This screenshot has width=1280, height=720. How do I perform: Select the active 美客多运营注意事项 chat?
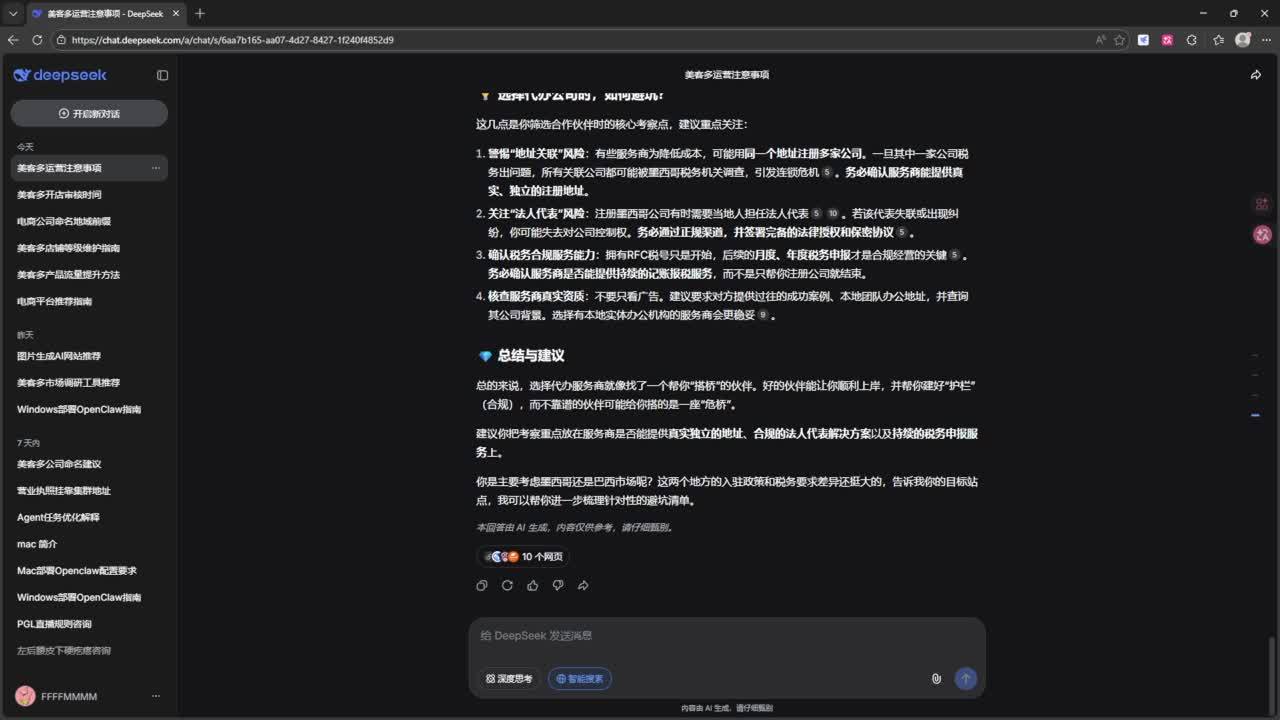click(89, 168)
